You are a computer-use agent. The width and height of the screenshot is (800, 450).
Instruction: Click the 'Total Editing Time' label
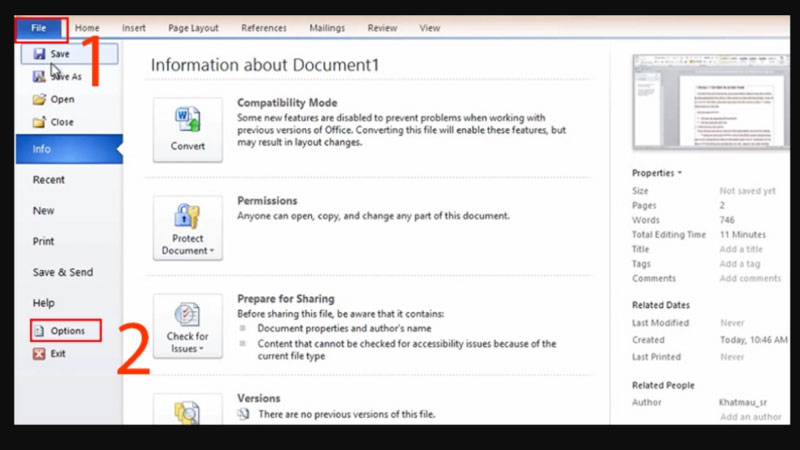click(x=669, y=235)
